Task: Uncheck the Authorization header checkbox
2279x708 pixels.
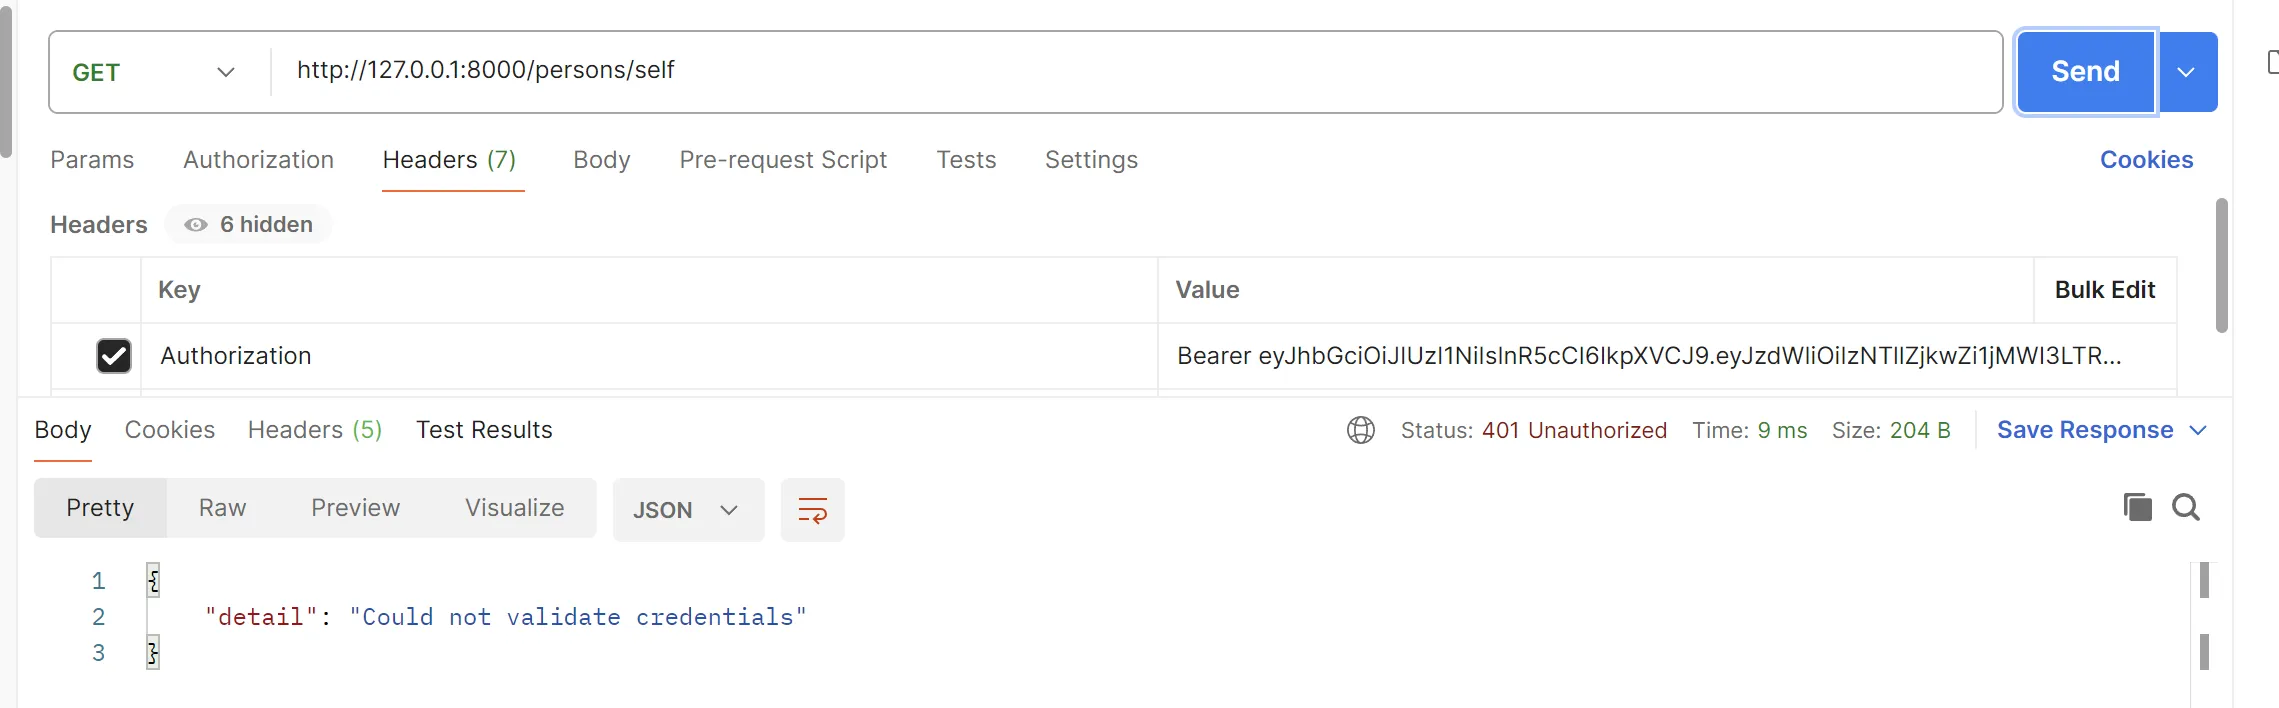Action: point(114,356)
